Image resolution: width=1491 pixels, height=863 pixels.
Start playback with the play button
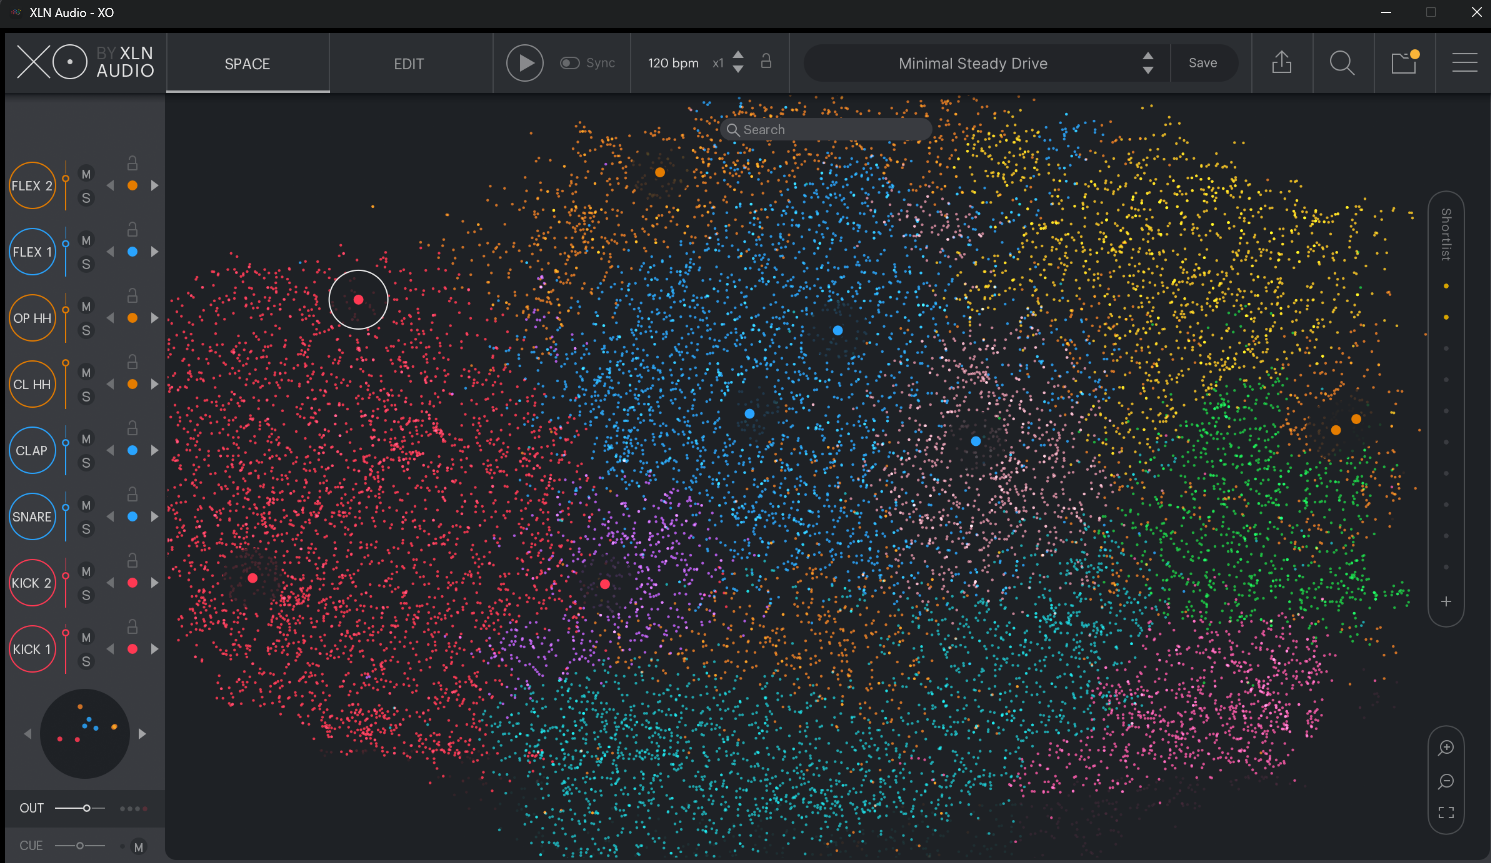click(525, 63)
